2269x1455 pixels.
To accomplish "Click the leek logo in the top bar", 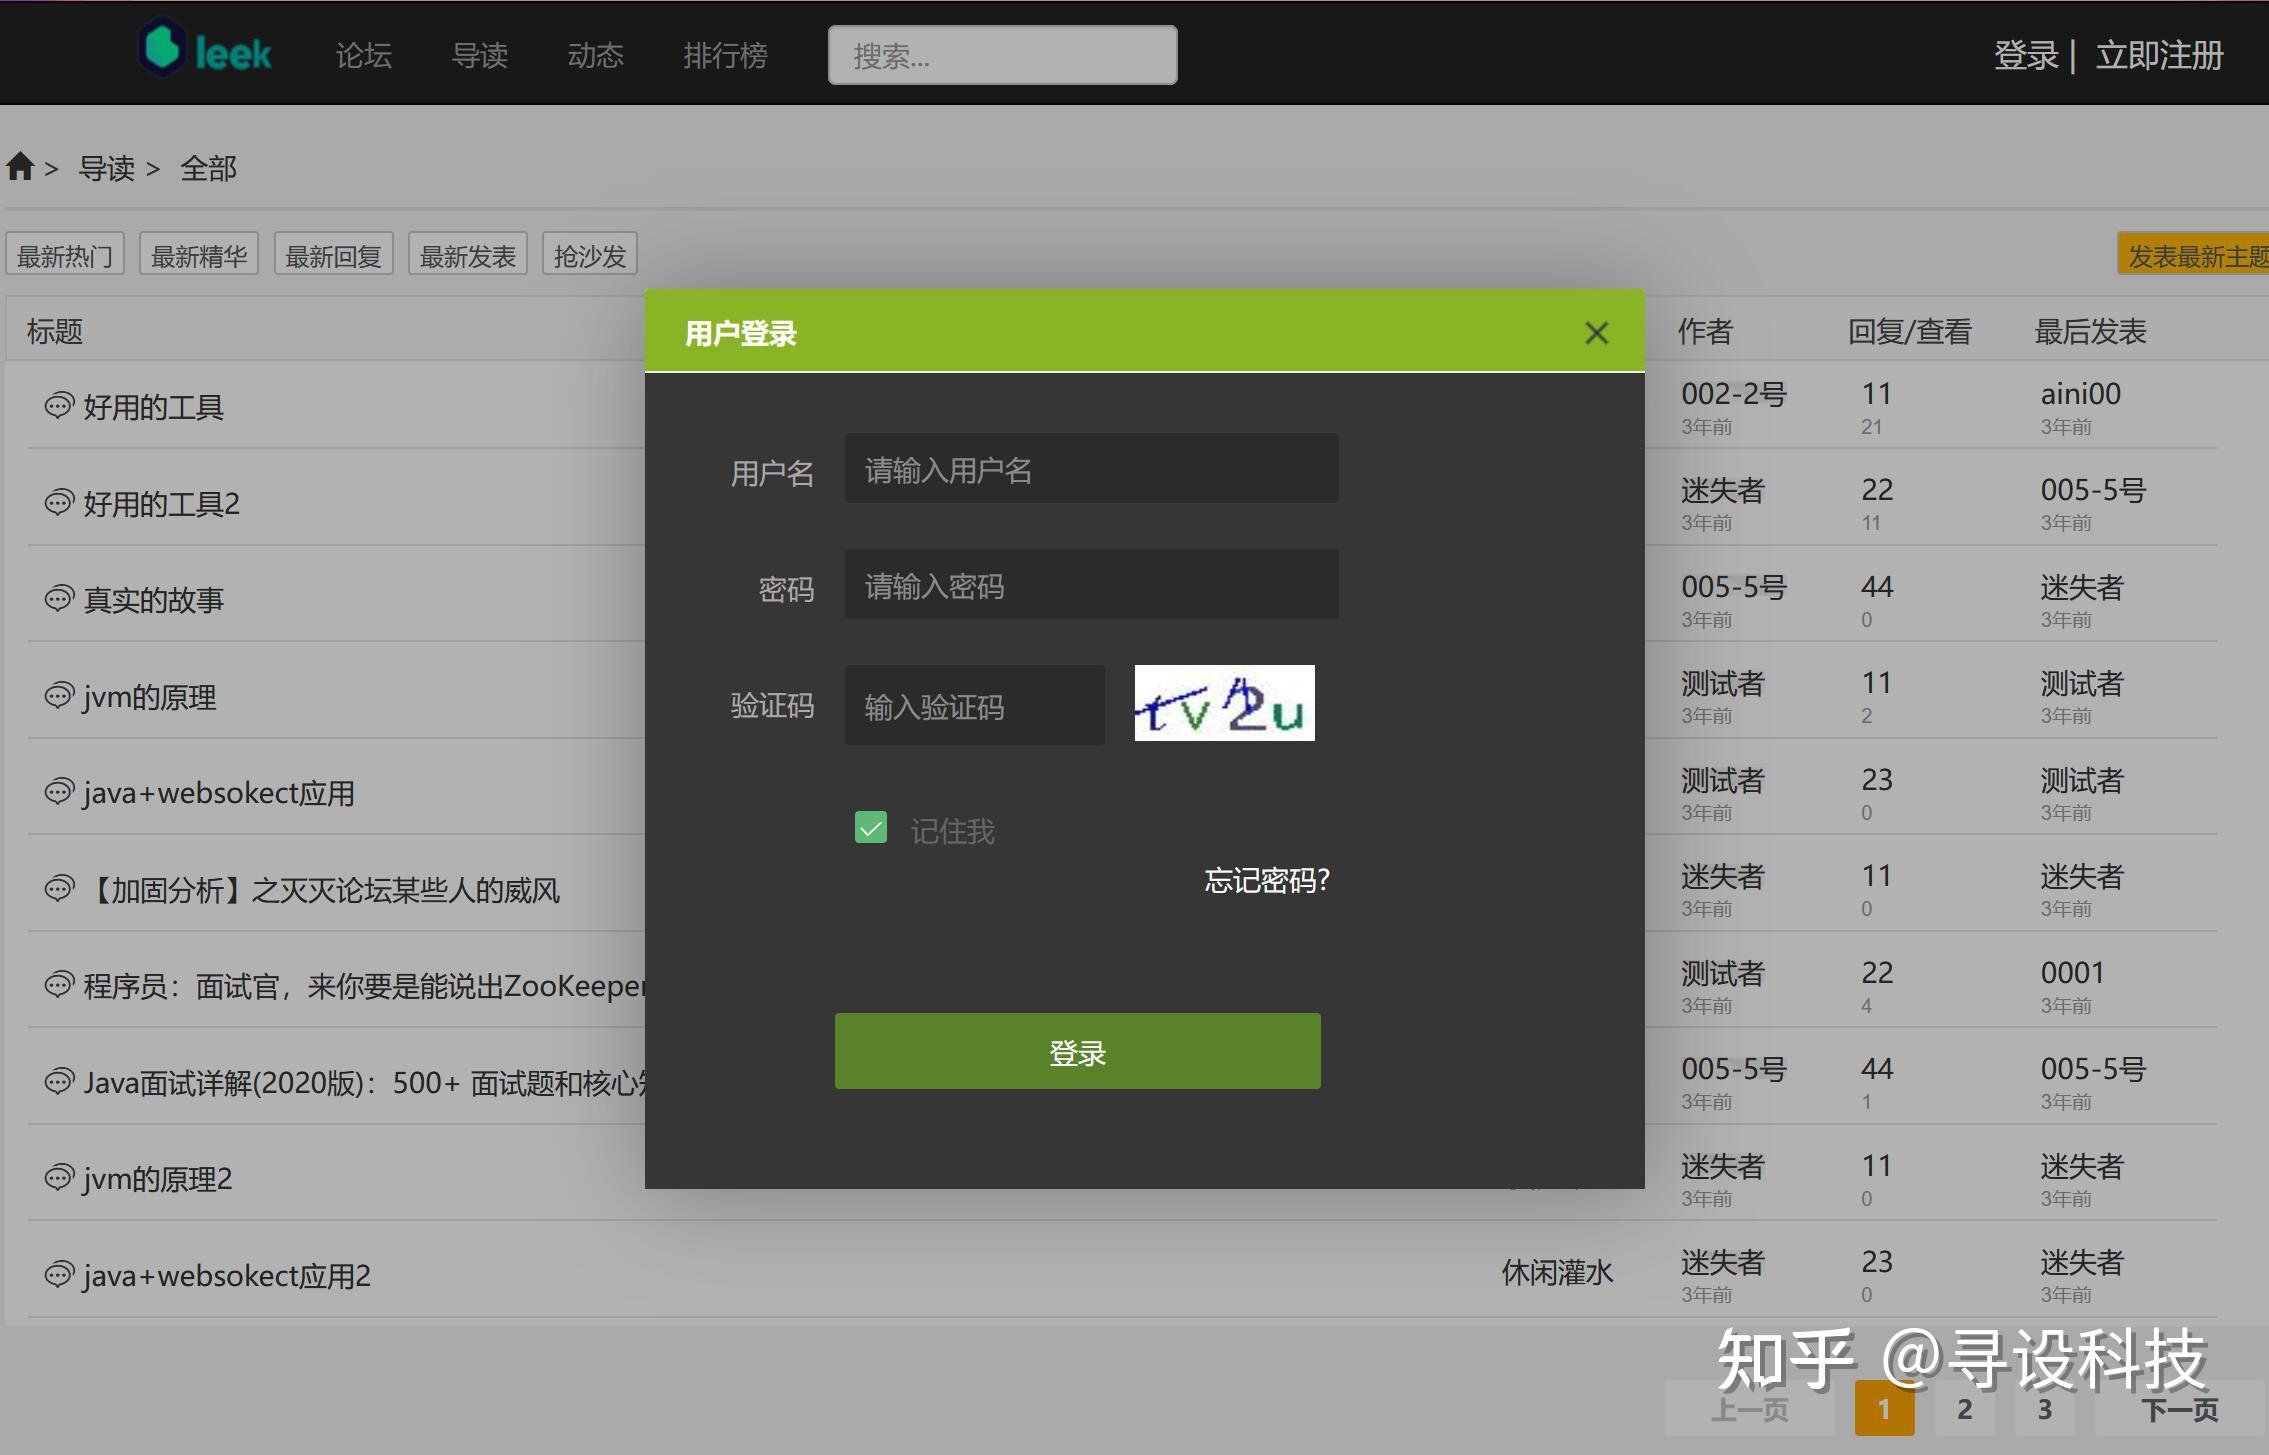I will click(203, 48).
